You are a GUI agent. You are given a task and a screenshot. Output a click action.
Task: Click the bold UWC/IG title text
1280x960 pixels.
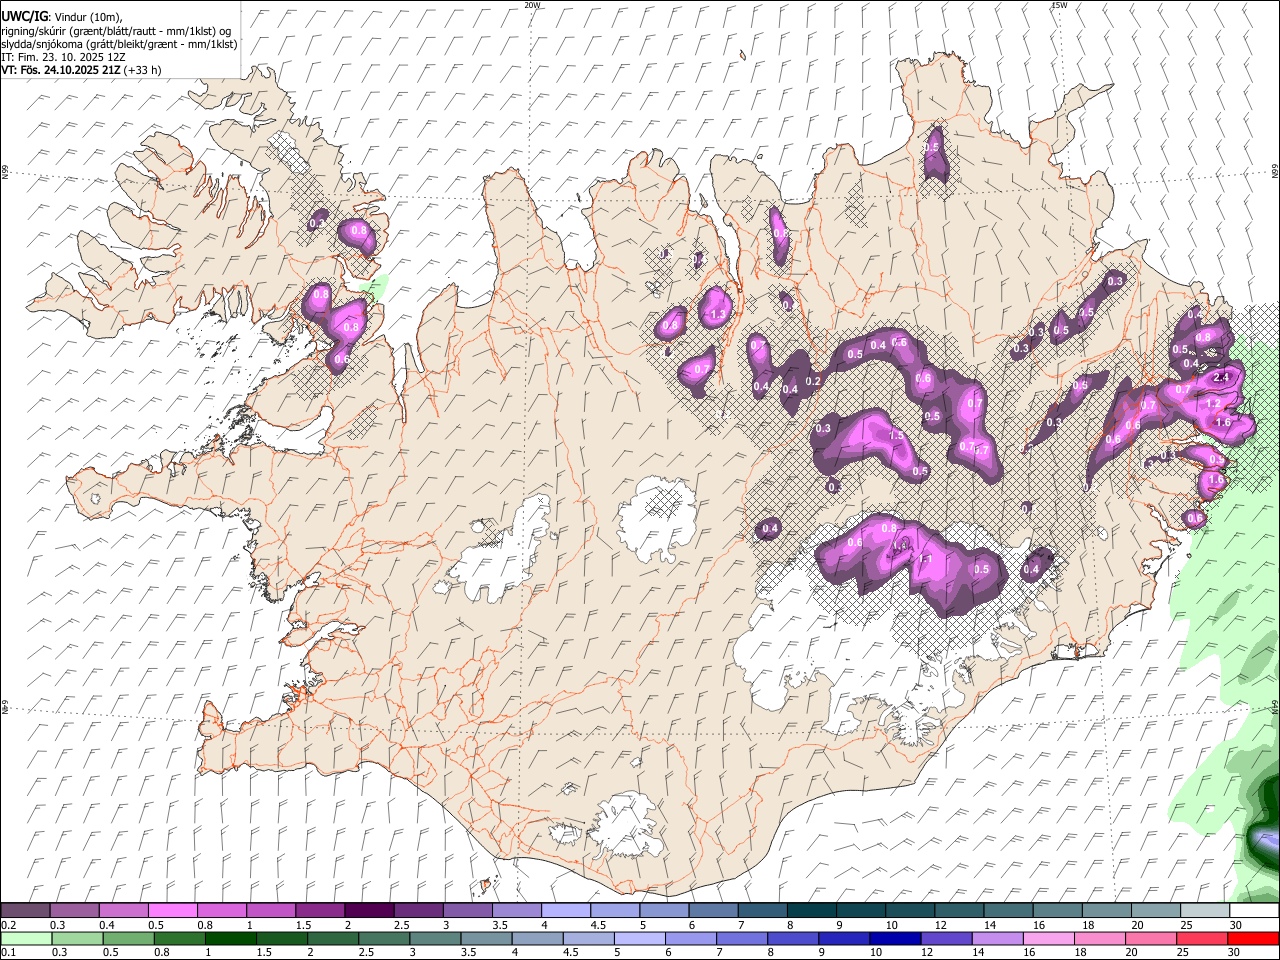(x=24, y=17)
